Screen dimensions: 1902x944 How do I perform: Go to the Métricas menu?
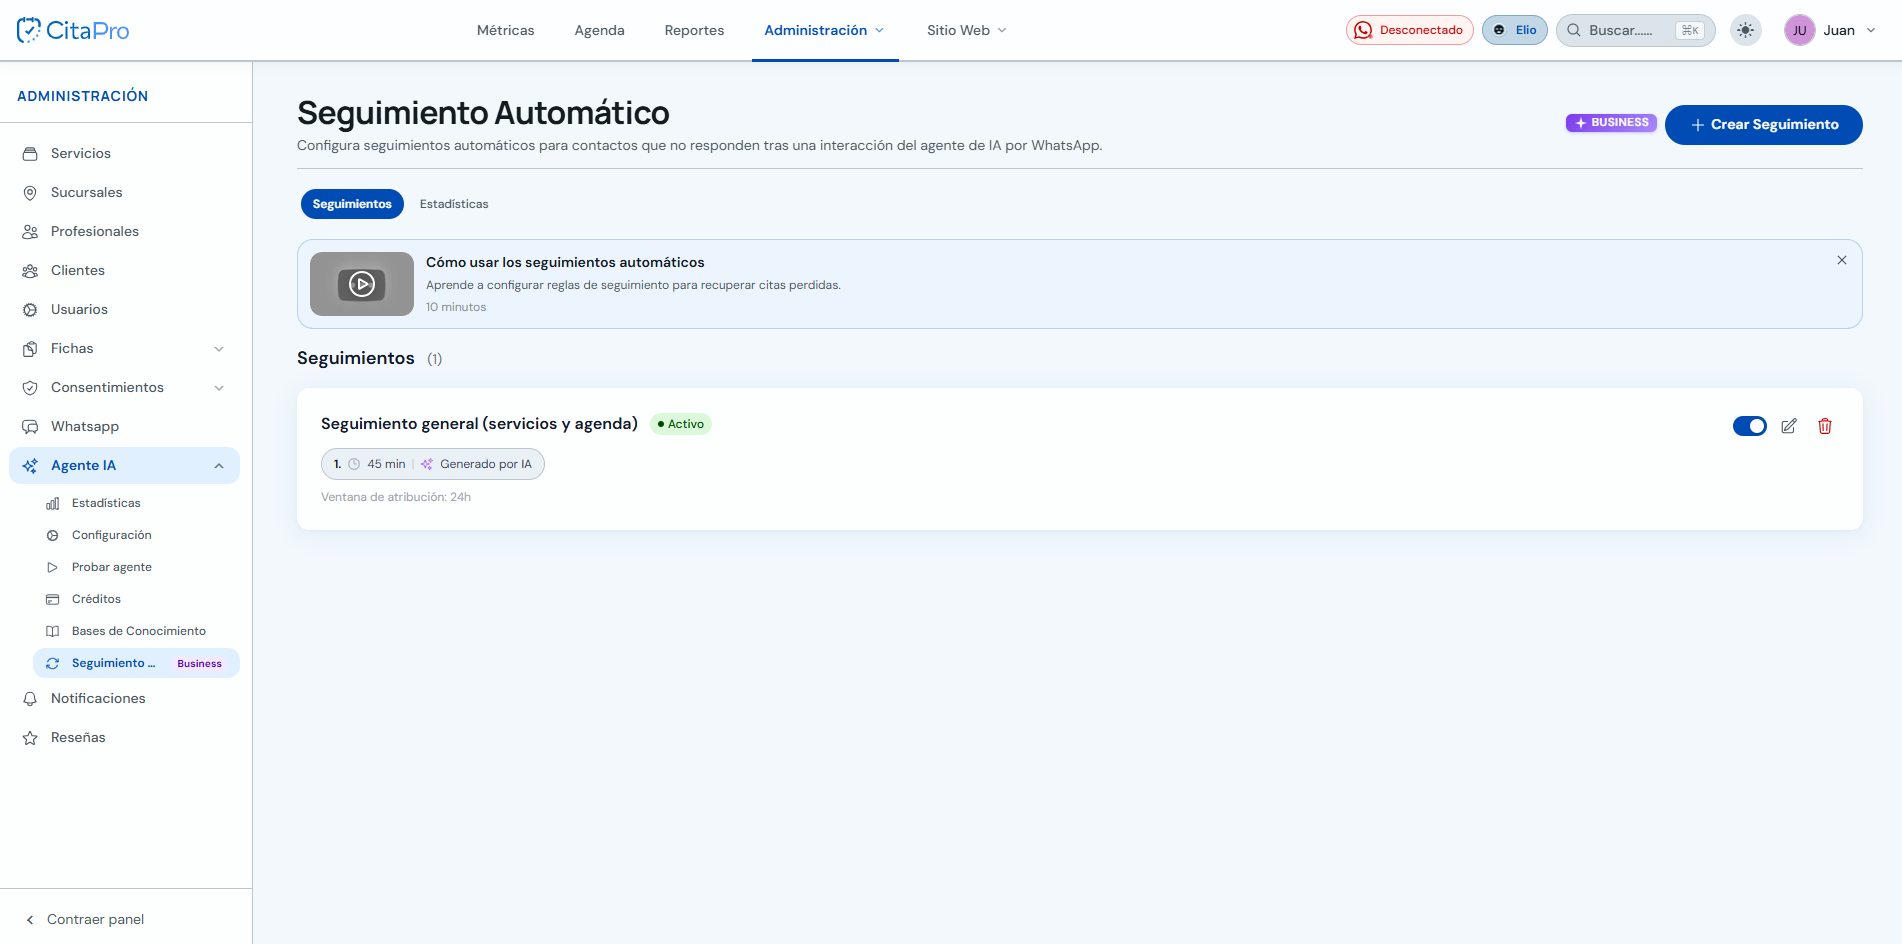[505, 30]
